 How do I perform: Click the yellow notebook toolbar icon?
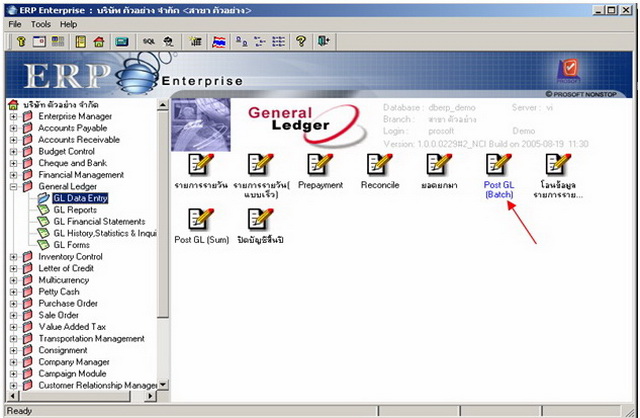click(80, 41)
